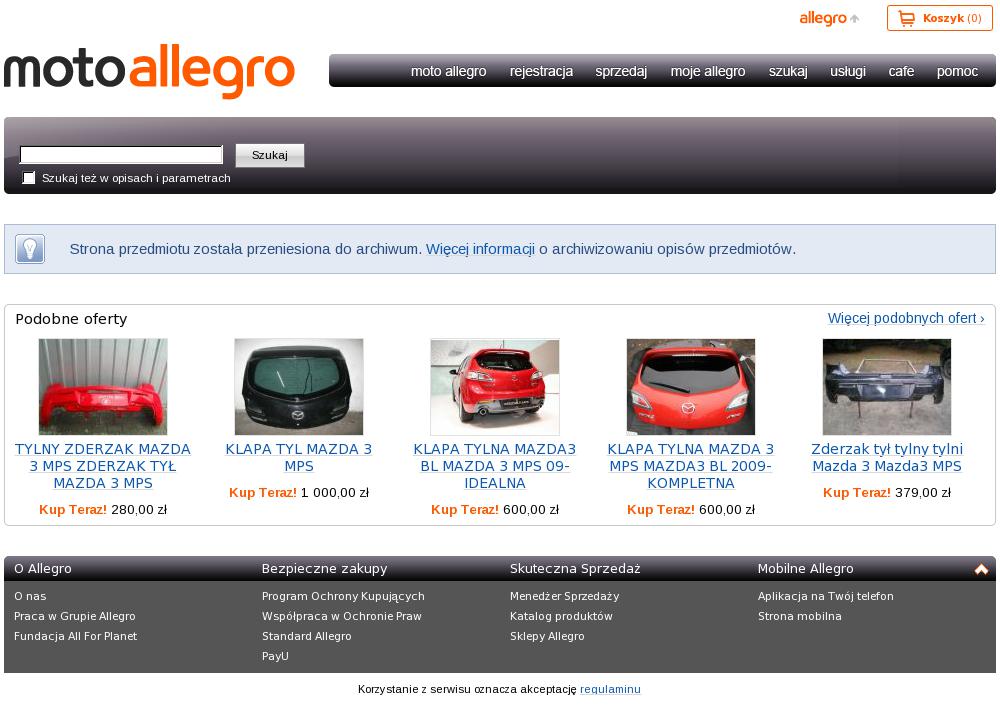Screen dimensions: 1000x709
Task: Click the 280,00 zł price
Action: coord(139,509)
